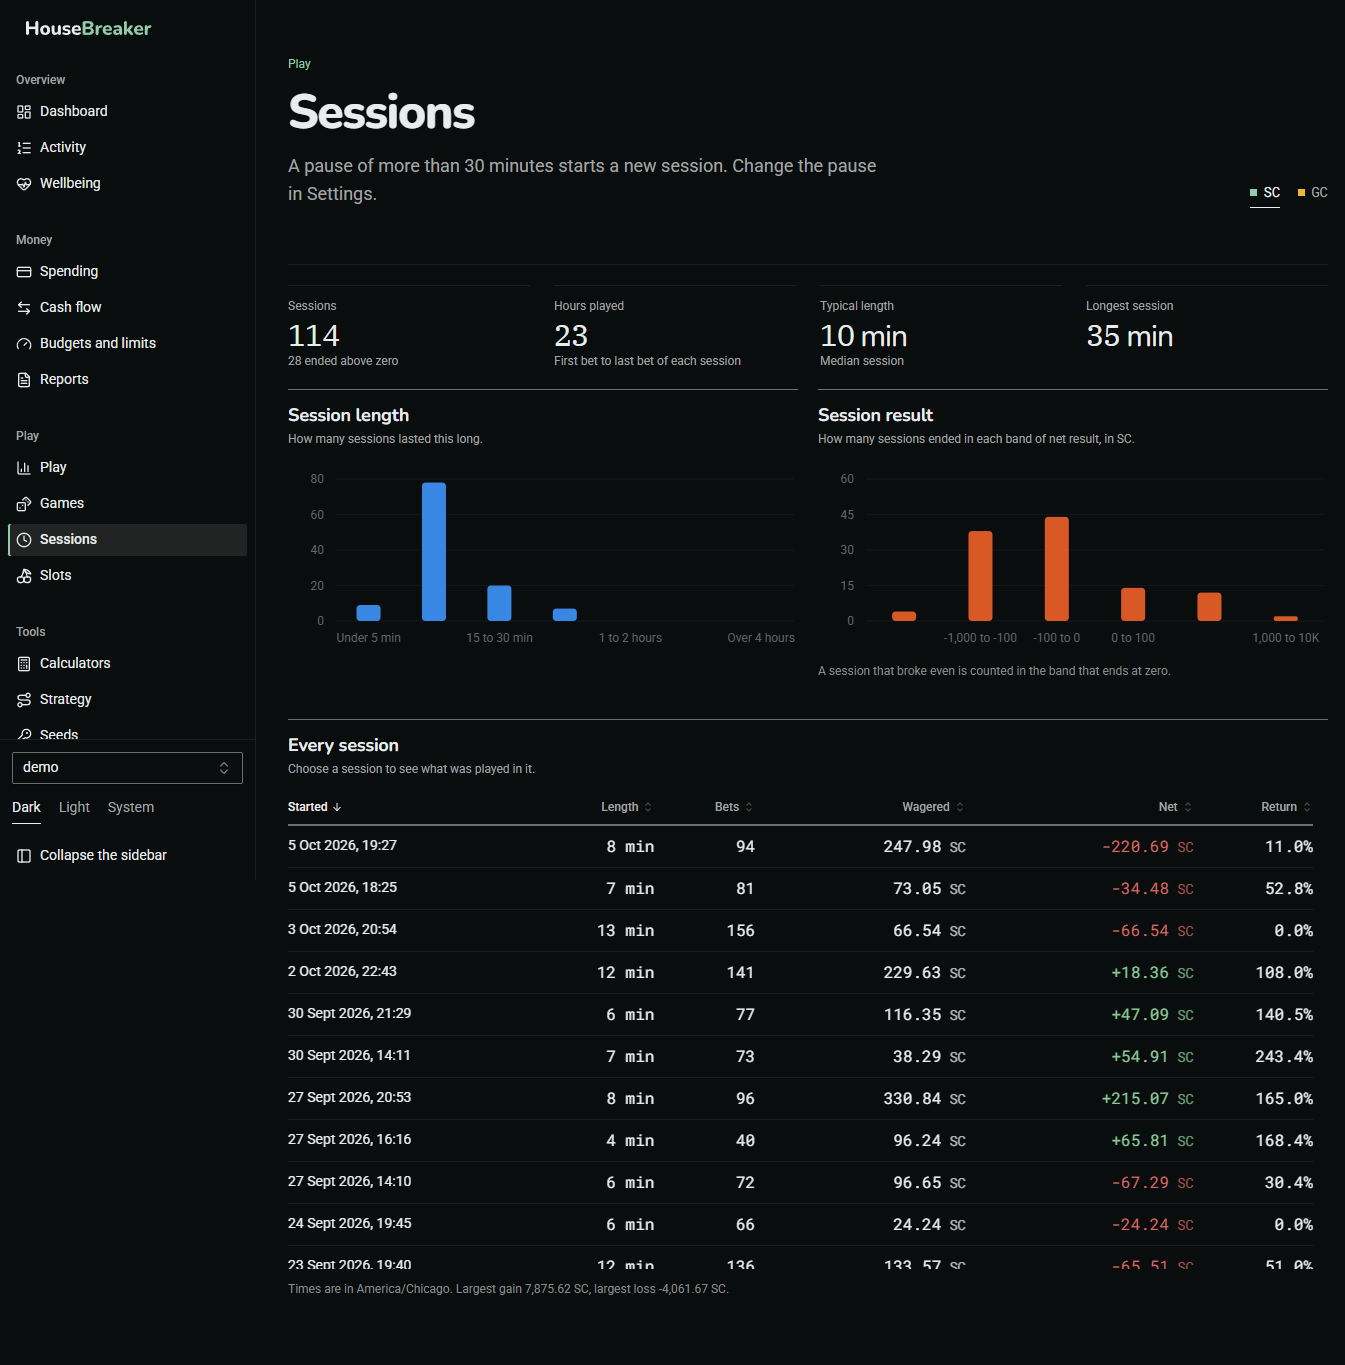Click the Strategy icon
This screenshot has width=1345, height=1365.
point(24,700)
